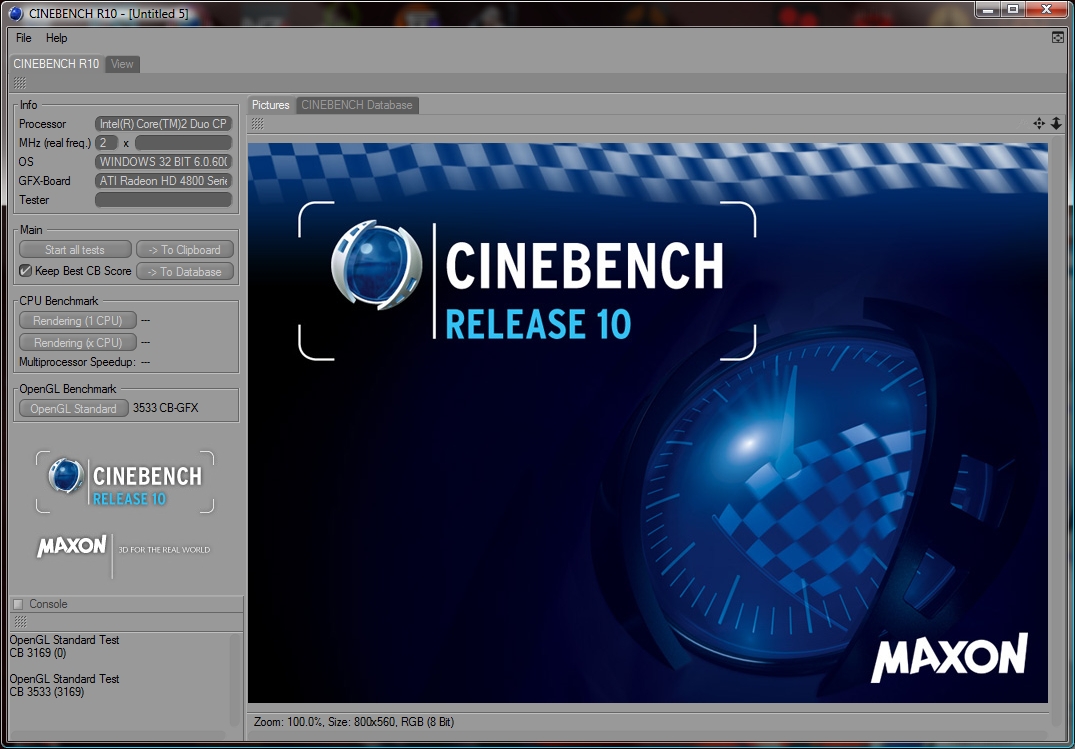Screen dimensions: 1075x749
Task: Click console line 'CB 3533 (3169)'
Action: [x=47, y=692]
